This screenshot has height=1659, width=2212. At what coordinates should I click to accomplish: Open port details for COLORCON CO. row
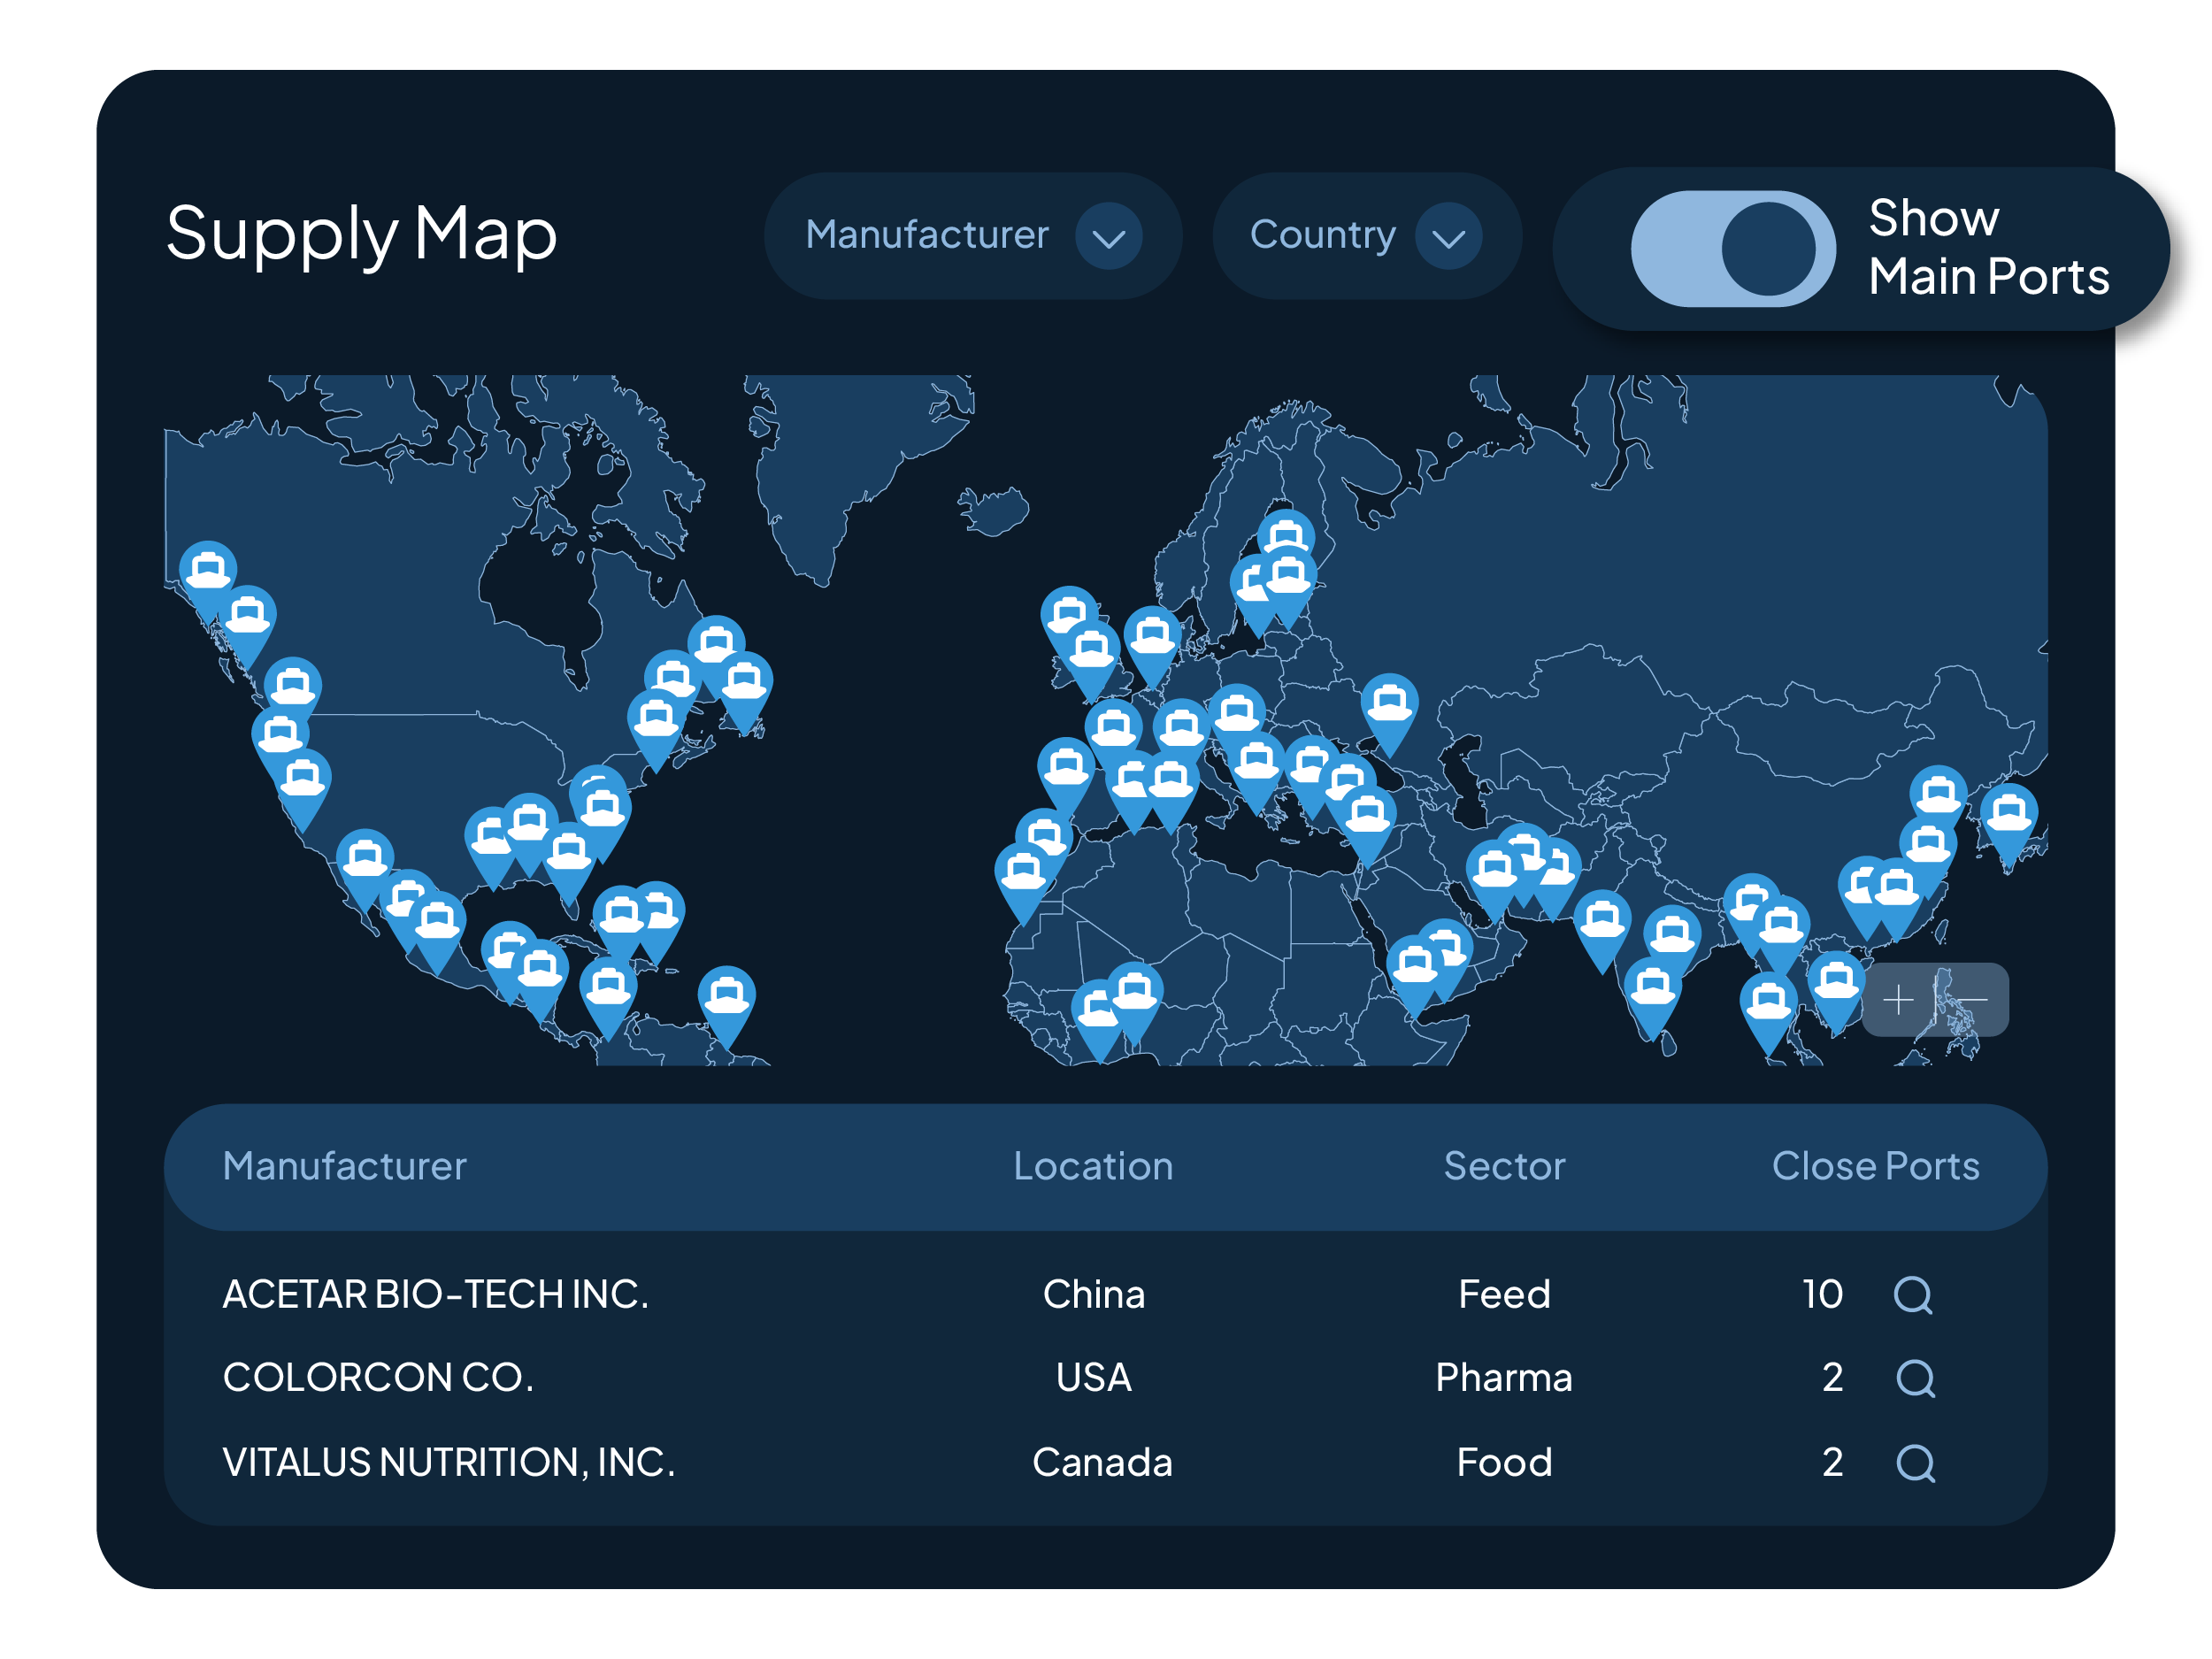[1915, 1378]
